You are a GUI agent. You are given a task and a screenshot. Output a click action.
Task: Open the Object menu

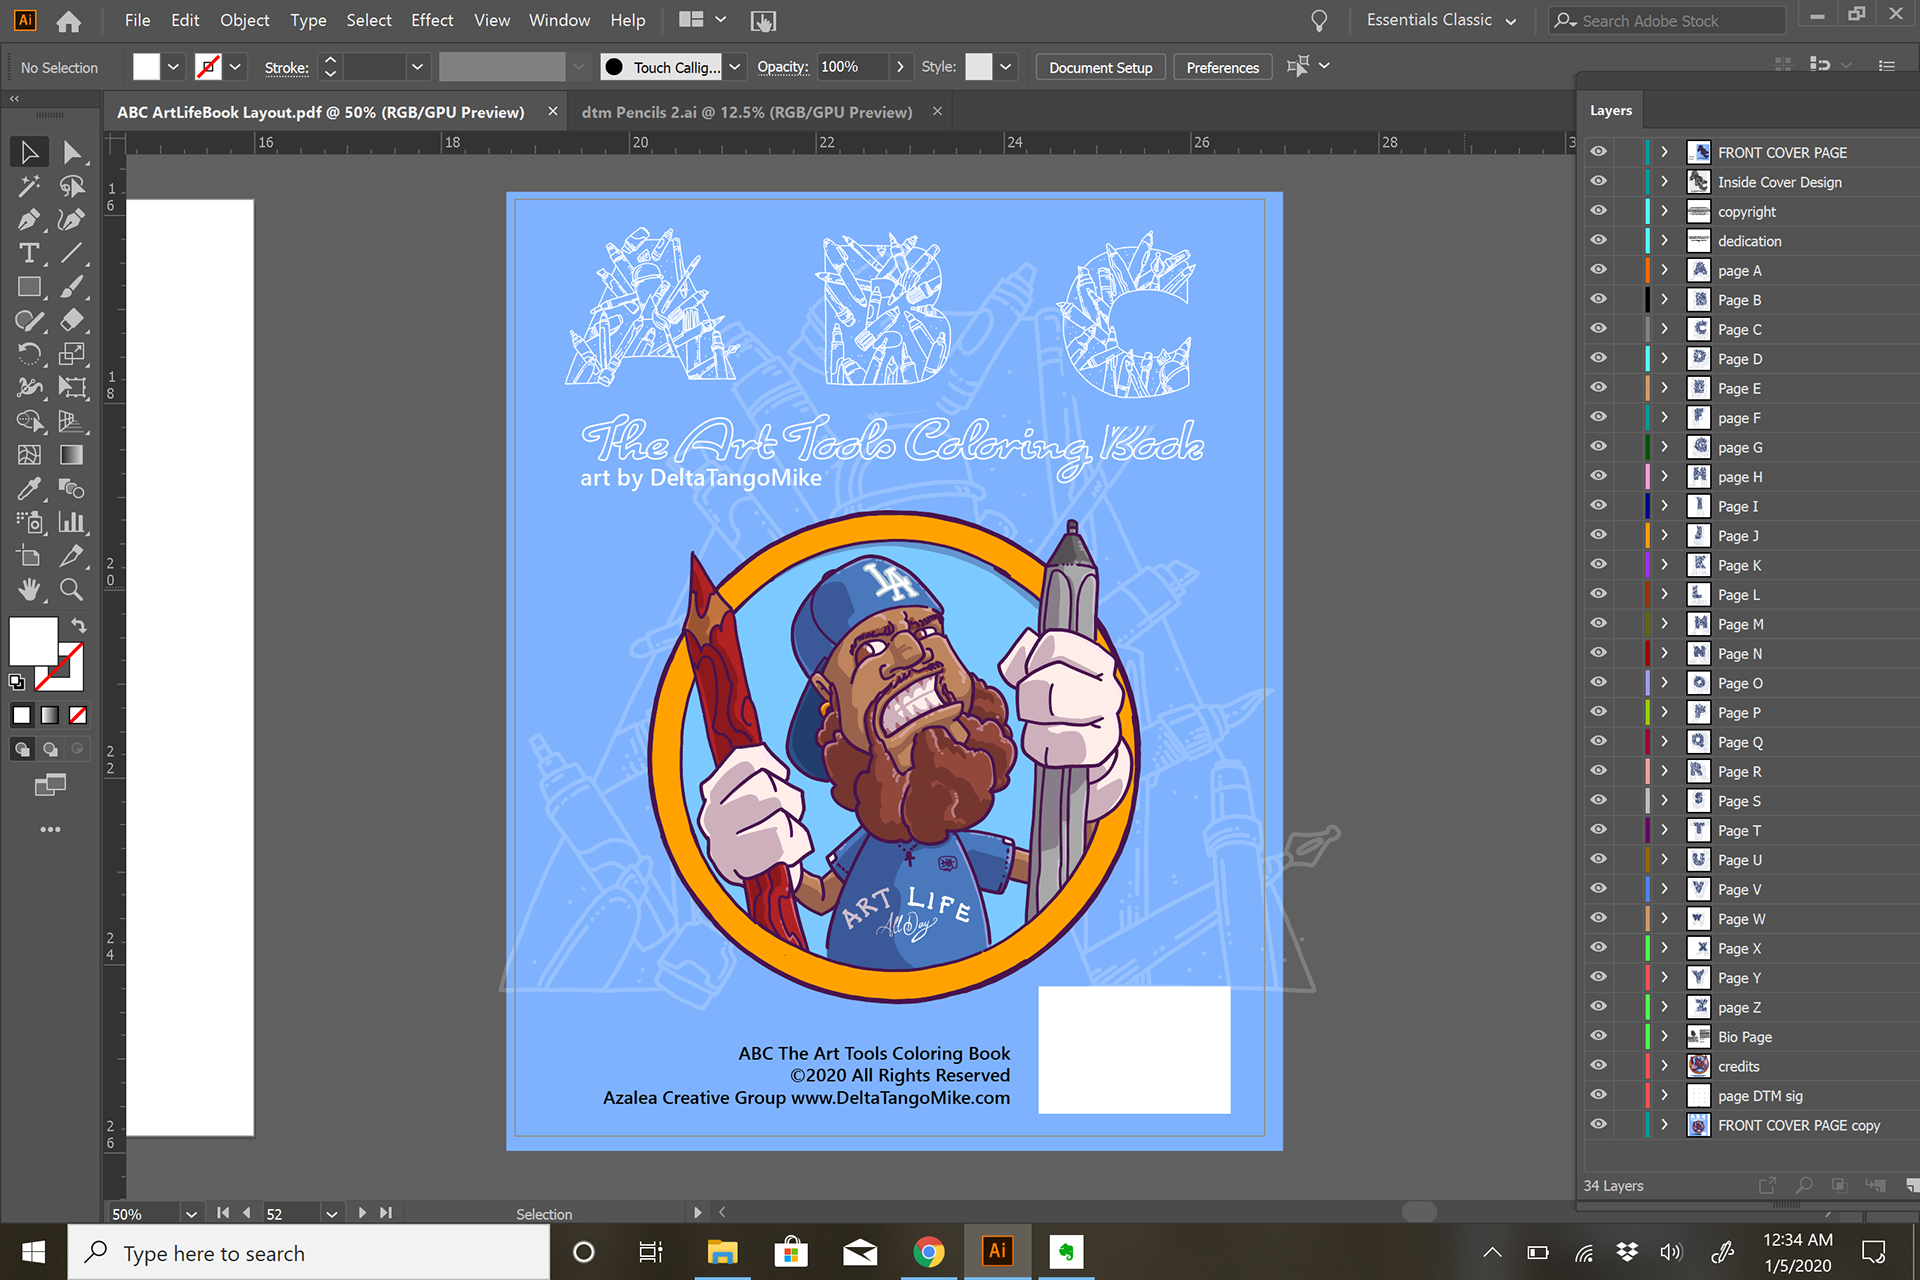(244, 20)
